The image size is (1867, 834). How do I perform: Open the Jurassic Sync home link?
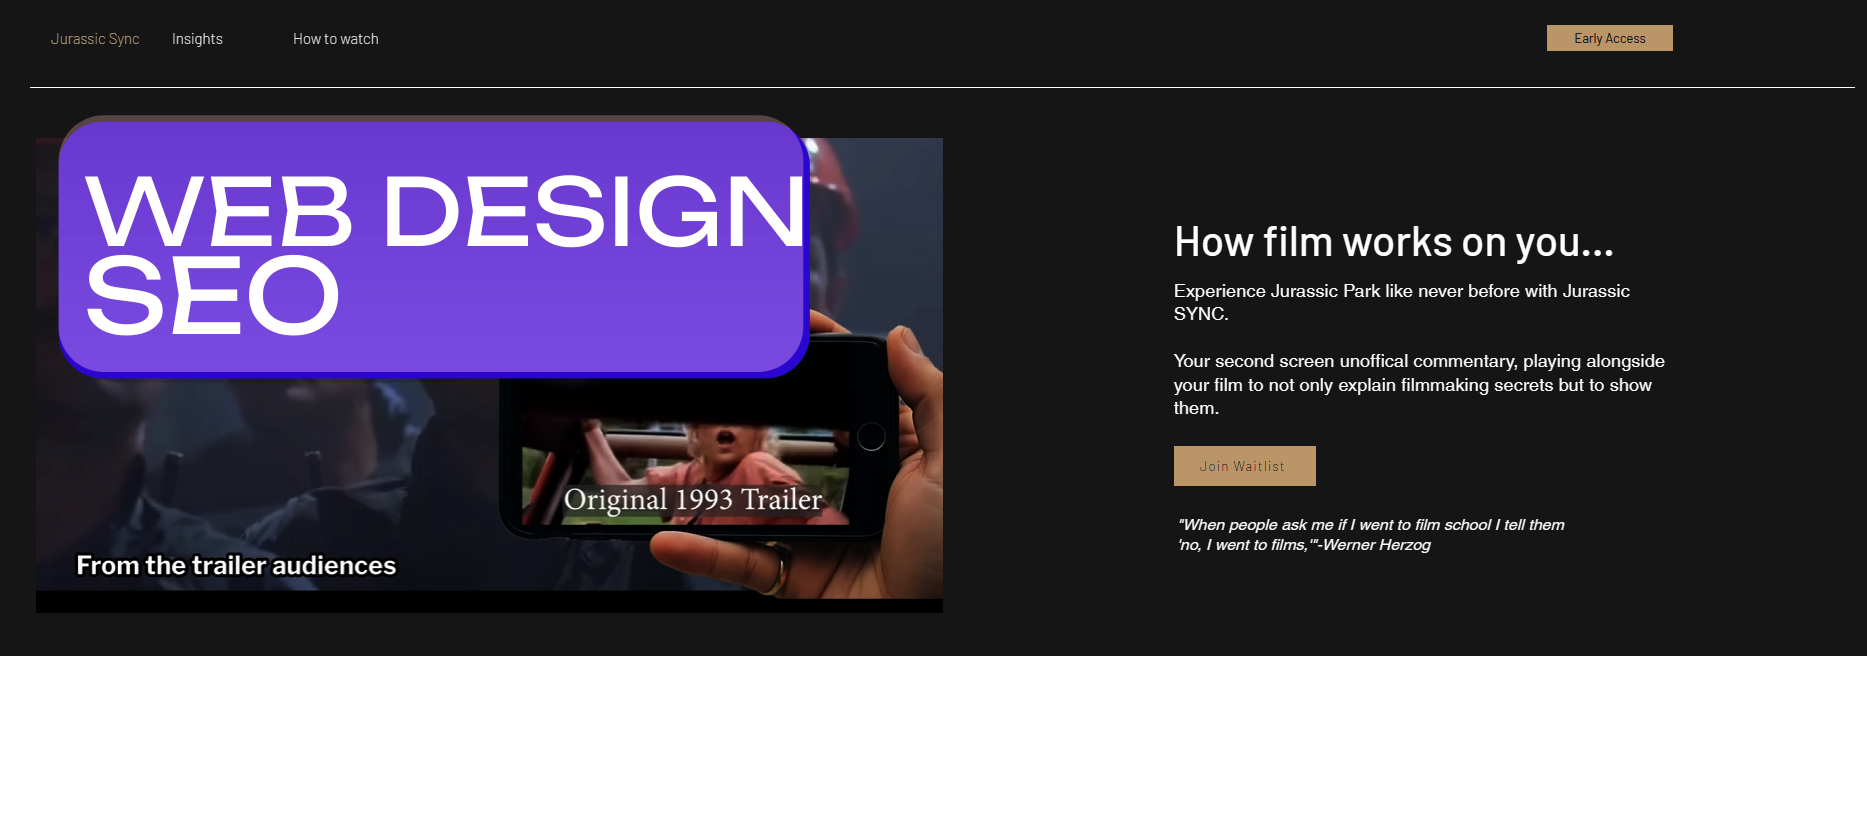click(x=95, y=39)
